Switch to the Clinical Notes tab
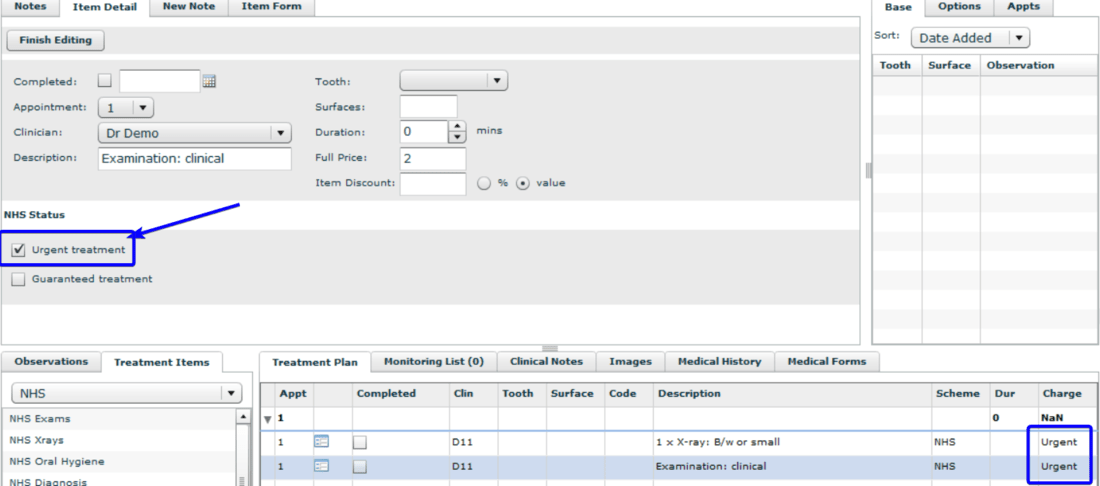This screenshot has width=1100, height=486. 546,361
